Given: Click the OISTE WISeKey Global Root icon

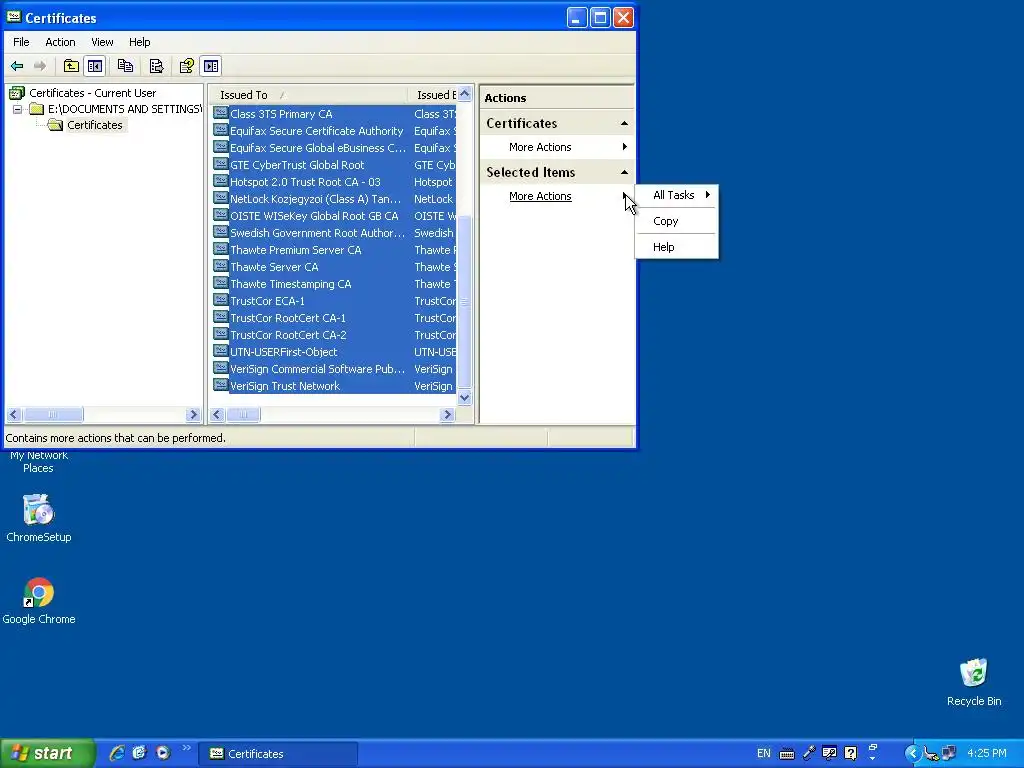Looking at the screenshot, I should click(221, 215).
